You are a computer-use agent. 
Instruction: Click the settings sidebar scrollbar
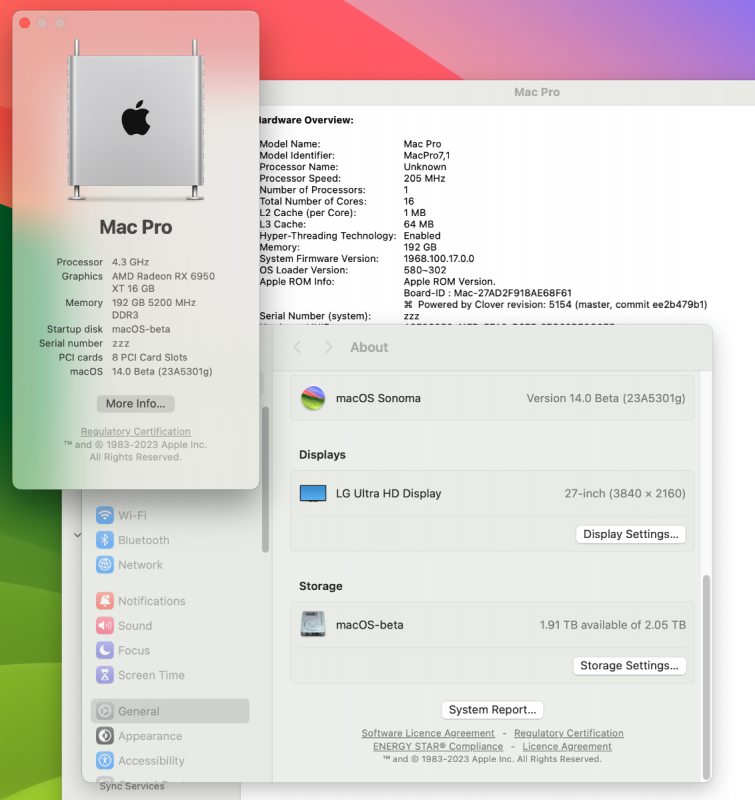point(265,480)
